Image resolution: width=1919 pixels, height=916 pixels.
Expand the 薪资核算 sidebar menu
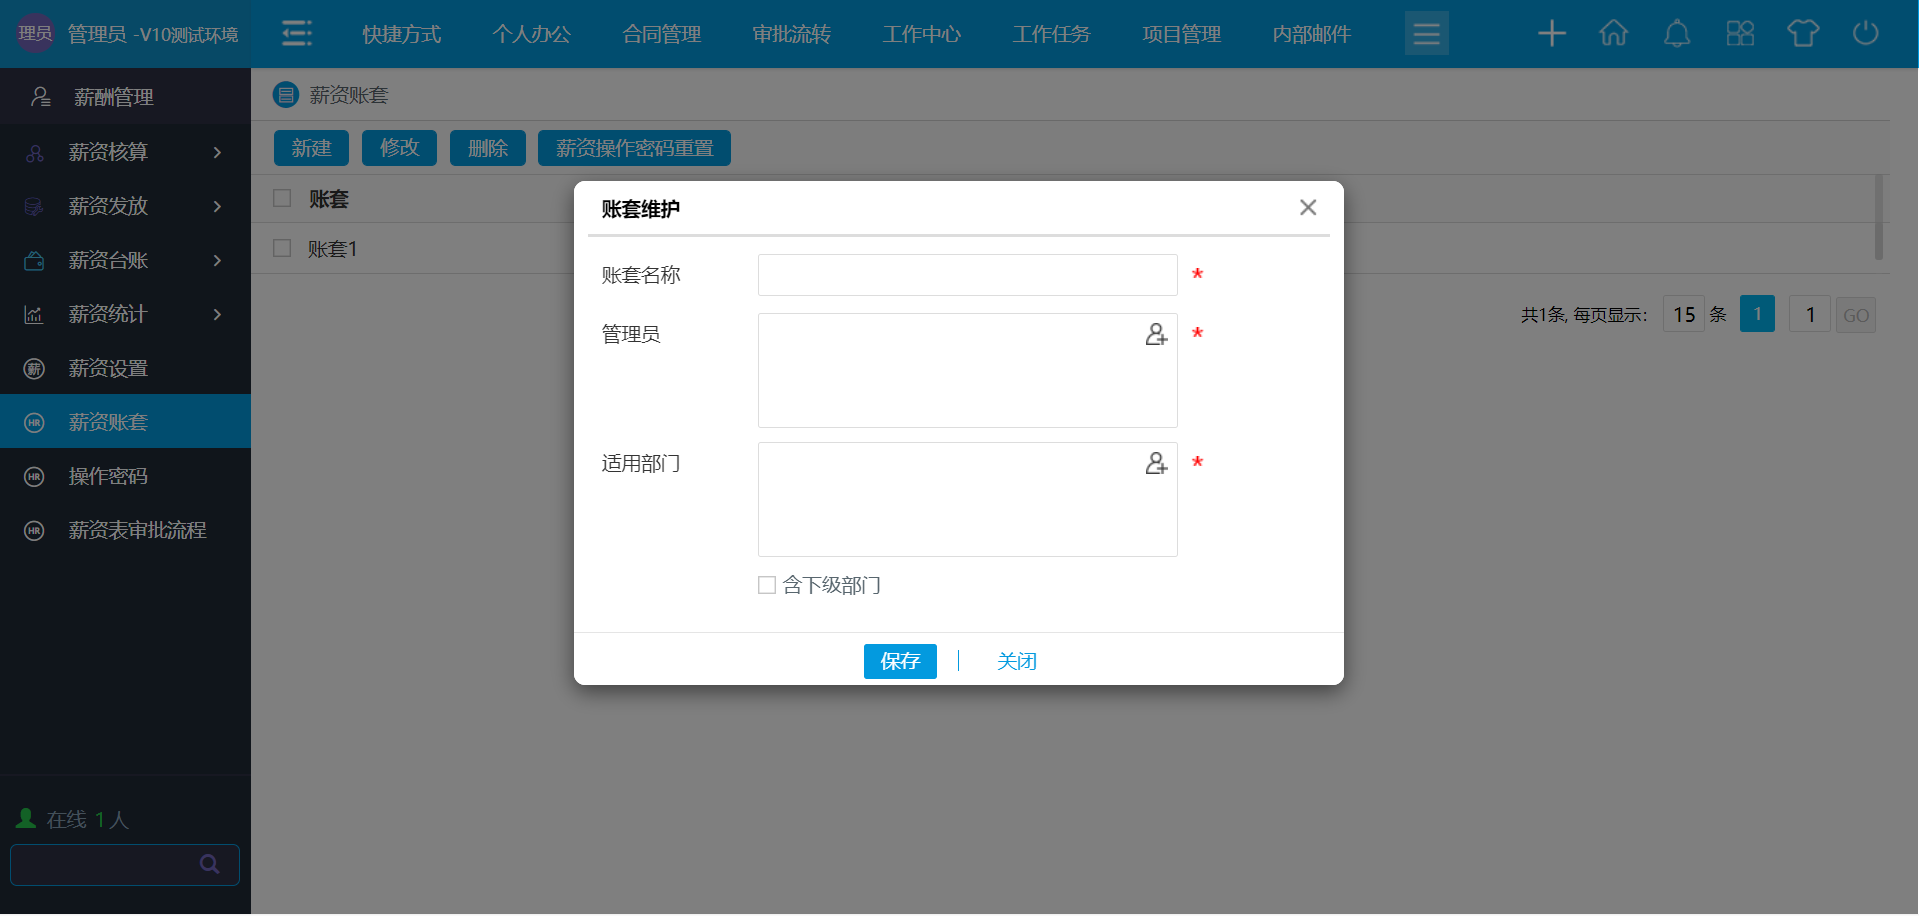pyautogui.click(x=125, y=152)
